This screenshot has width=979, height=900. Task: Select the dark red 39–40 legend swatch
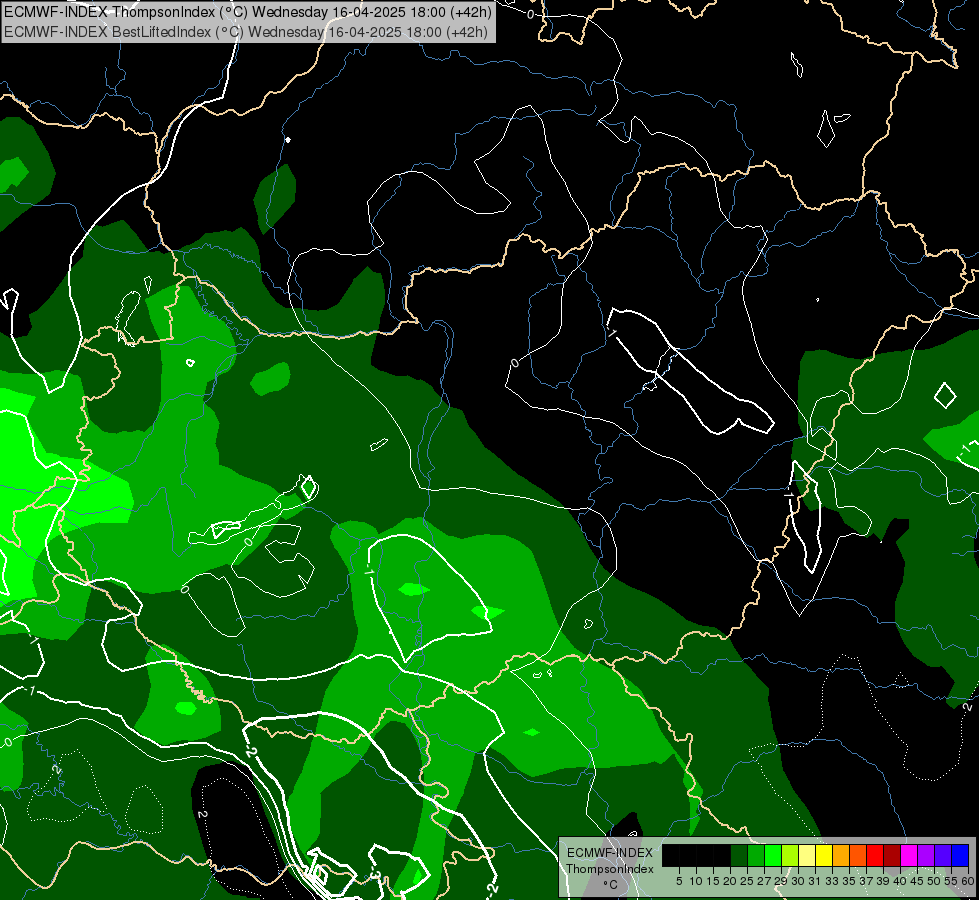(x=892, y=855)
